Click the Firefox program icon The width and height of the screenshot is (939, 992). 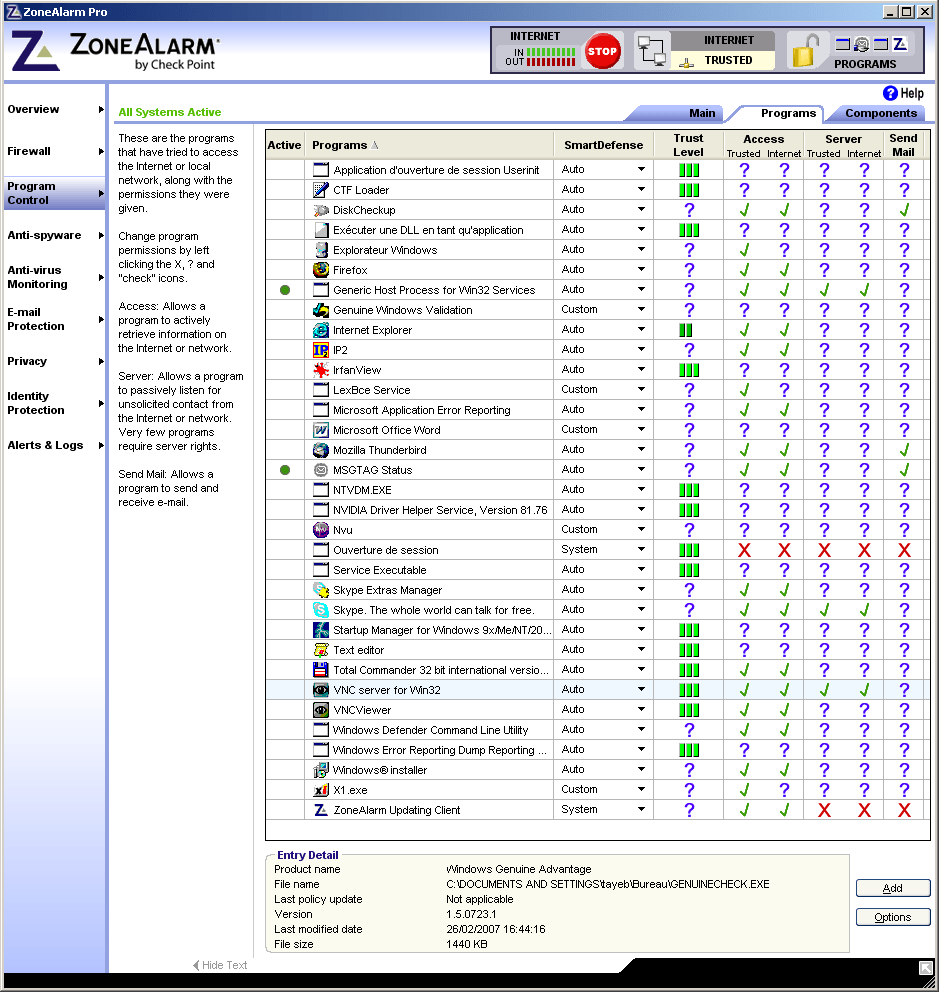[321, 270]
